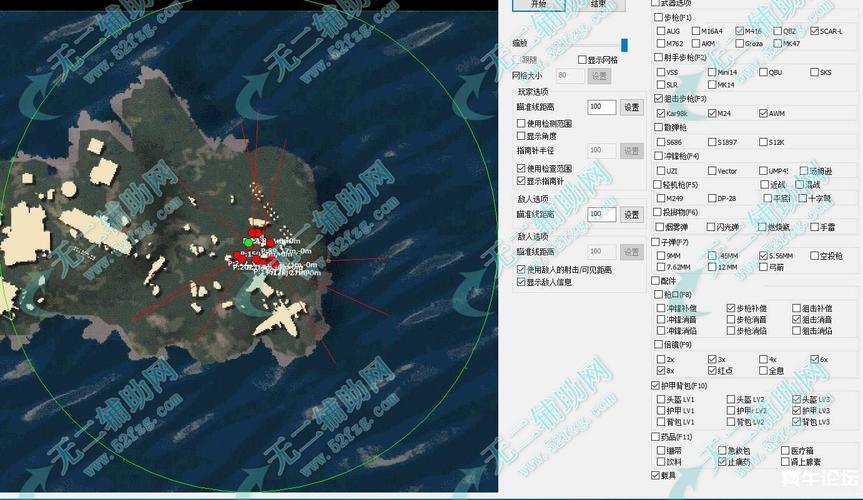Click the 设置 button beside 指南针半径
The image size is (863, 500).
[632, 151]
